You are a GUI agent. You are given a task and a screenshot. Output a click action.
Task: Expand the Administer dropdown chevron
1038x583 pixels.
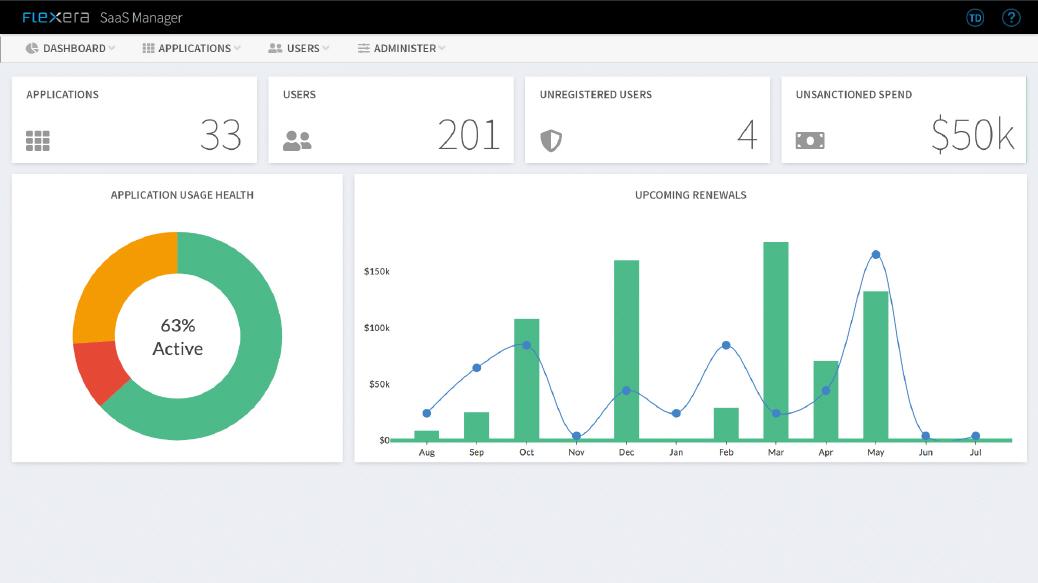pos(442,48)
